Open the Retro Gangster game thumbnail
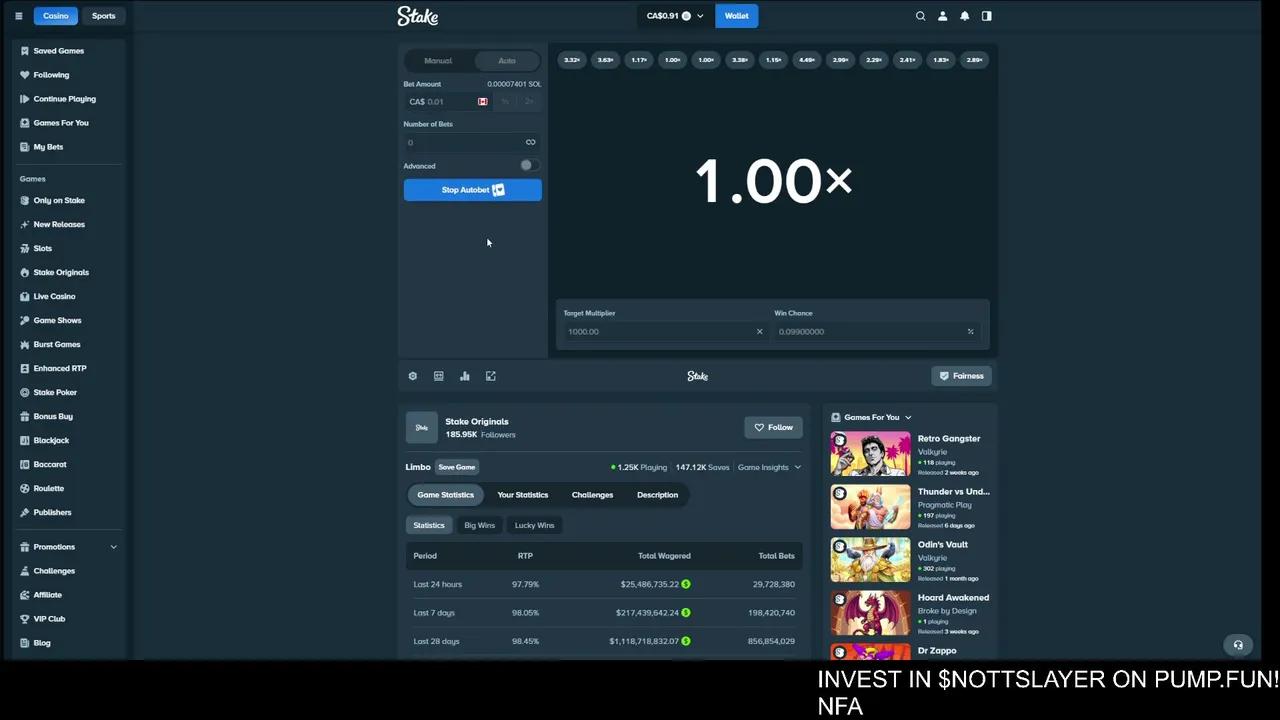The image size is (1280, 720). 870,454
